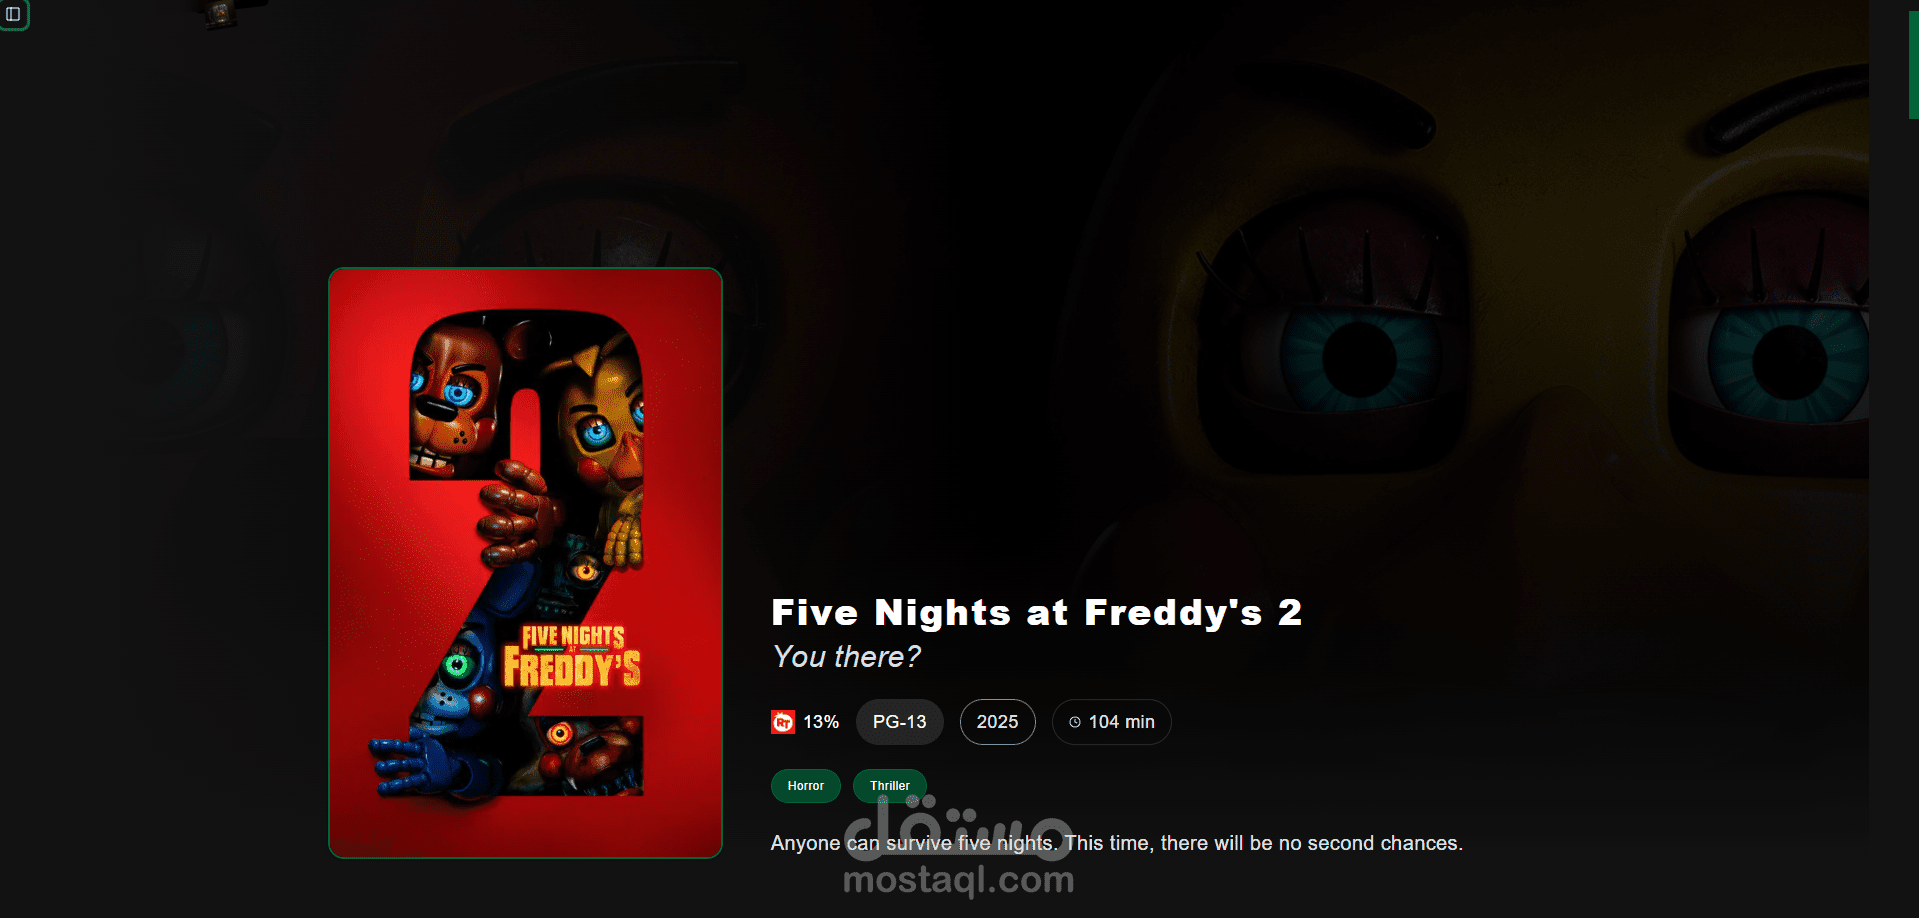Click the clock icon beside 104 min

[1075, 722]
